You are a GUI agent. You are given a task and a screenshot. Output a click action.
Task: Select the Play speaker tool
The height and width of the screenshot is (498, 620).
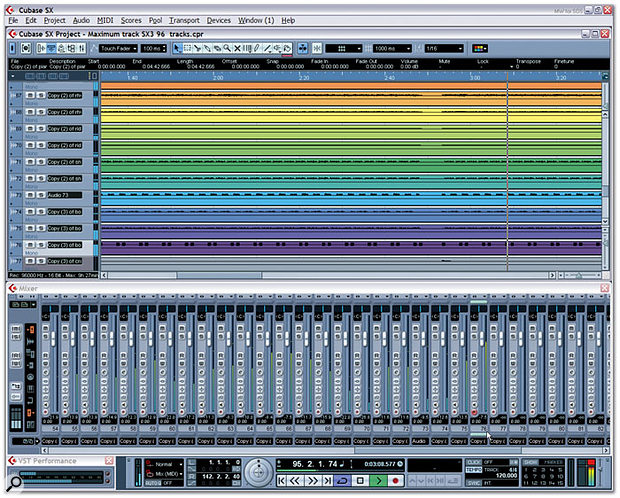click(278, 48)
